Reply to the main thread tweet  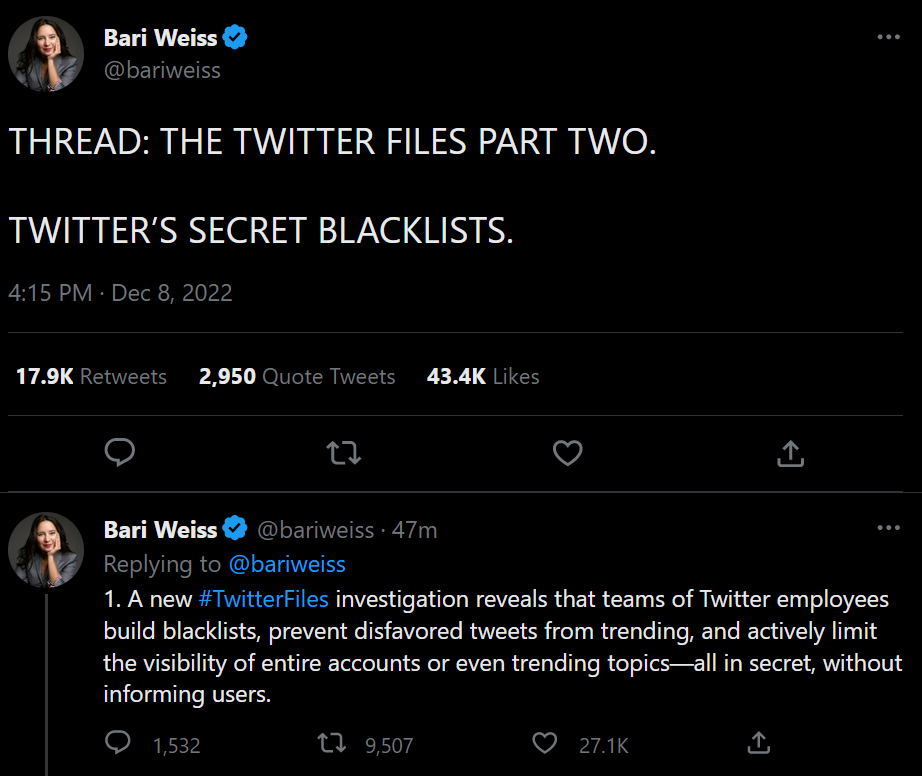click(x=120, y=454)
